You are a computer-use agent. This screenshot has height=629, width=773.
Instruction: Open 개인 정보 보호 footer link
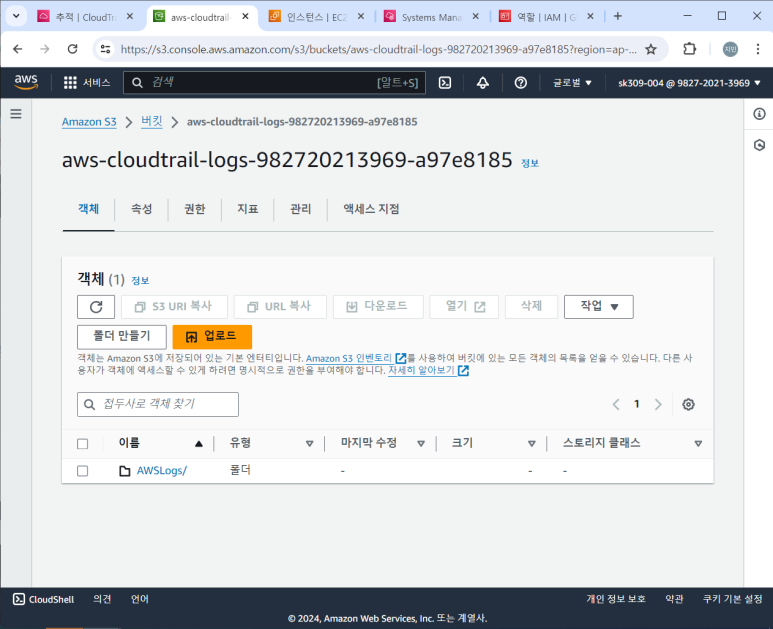[616, 599]
